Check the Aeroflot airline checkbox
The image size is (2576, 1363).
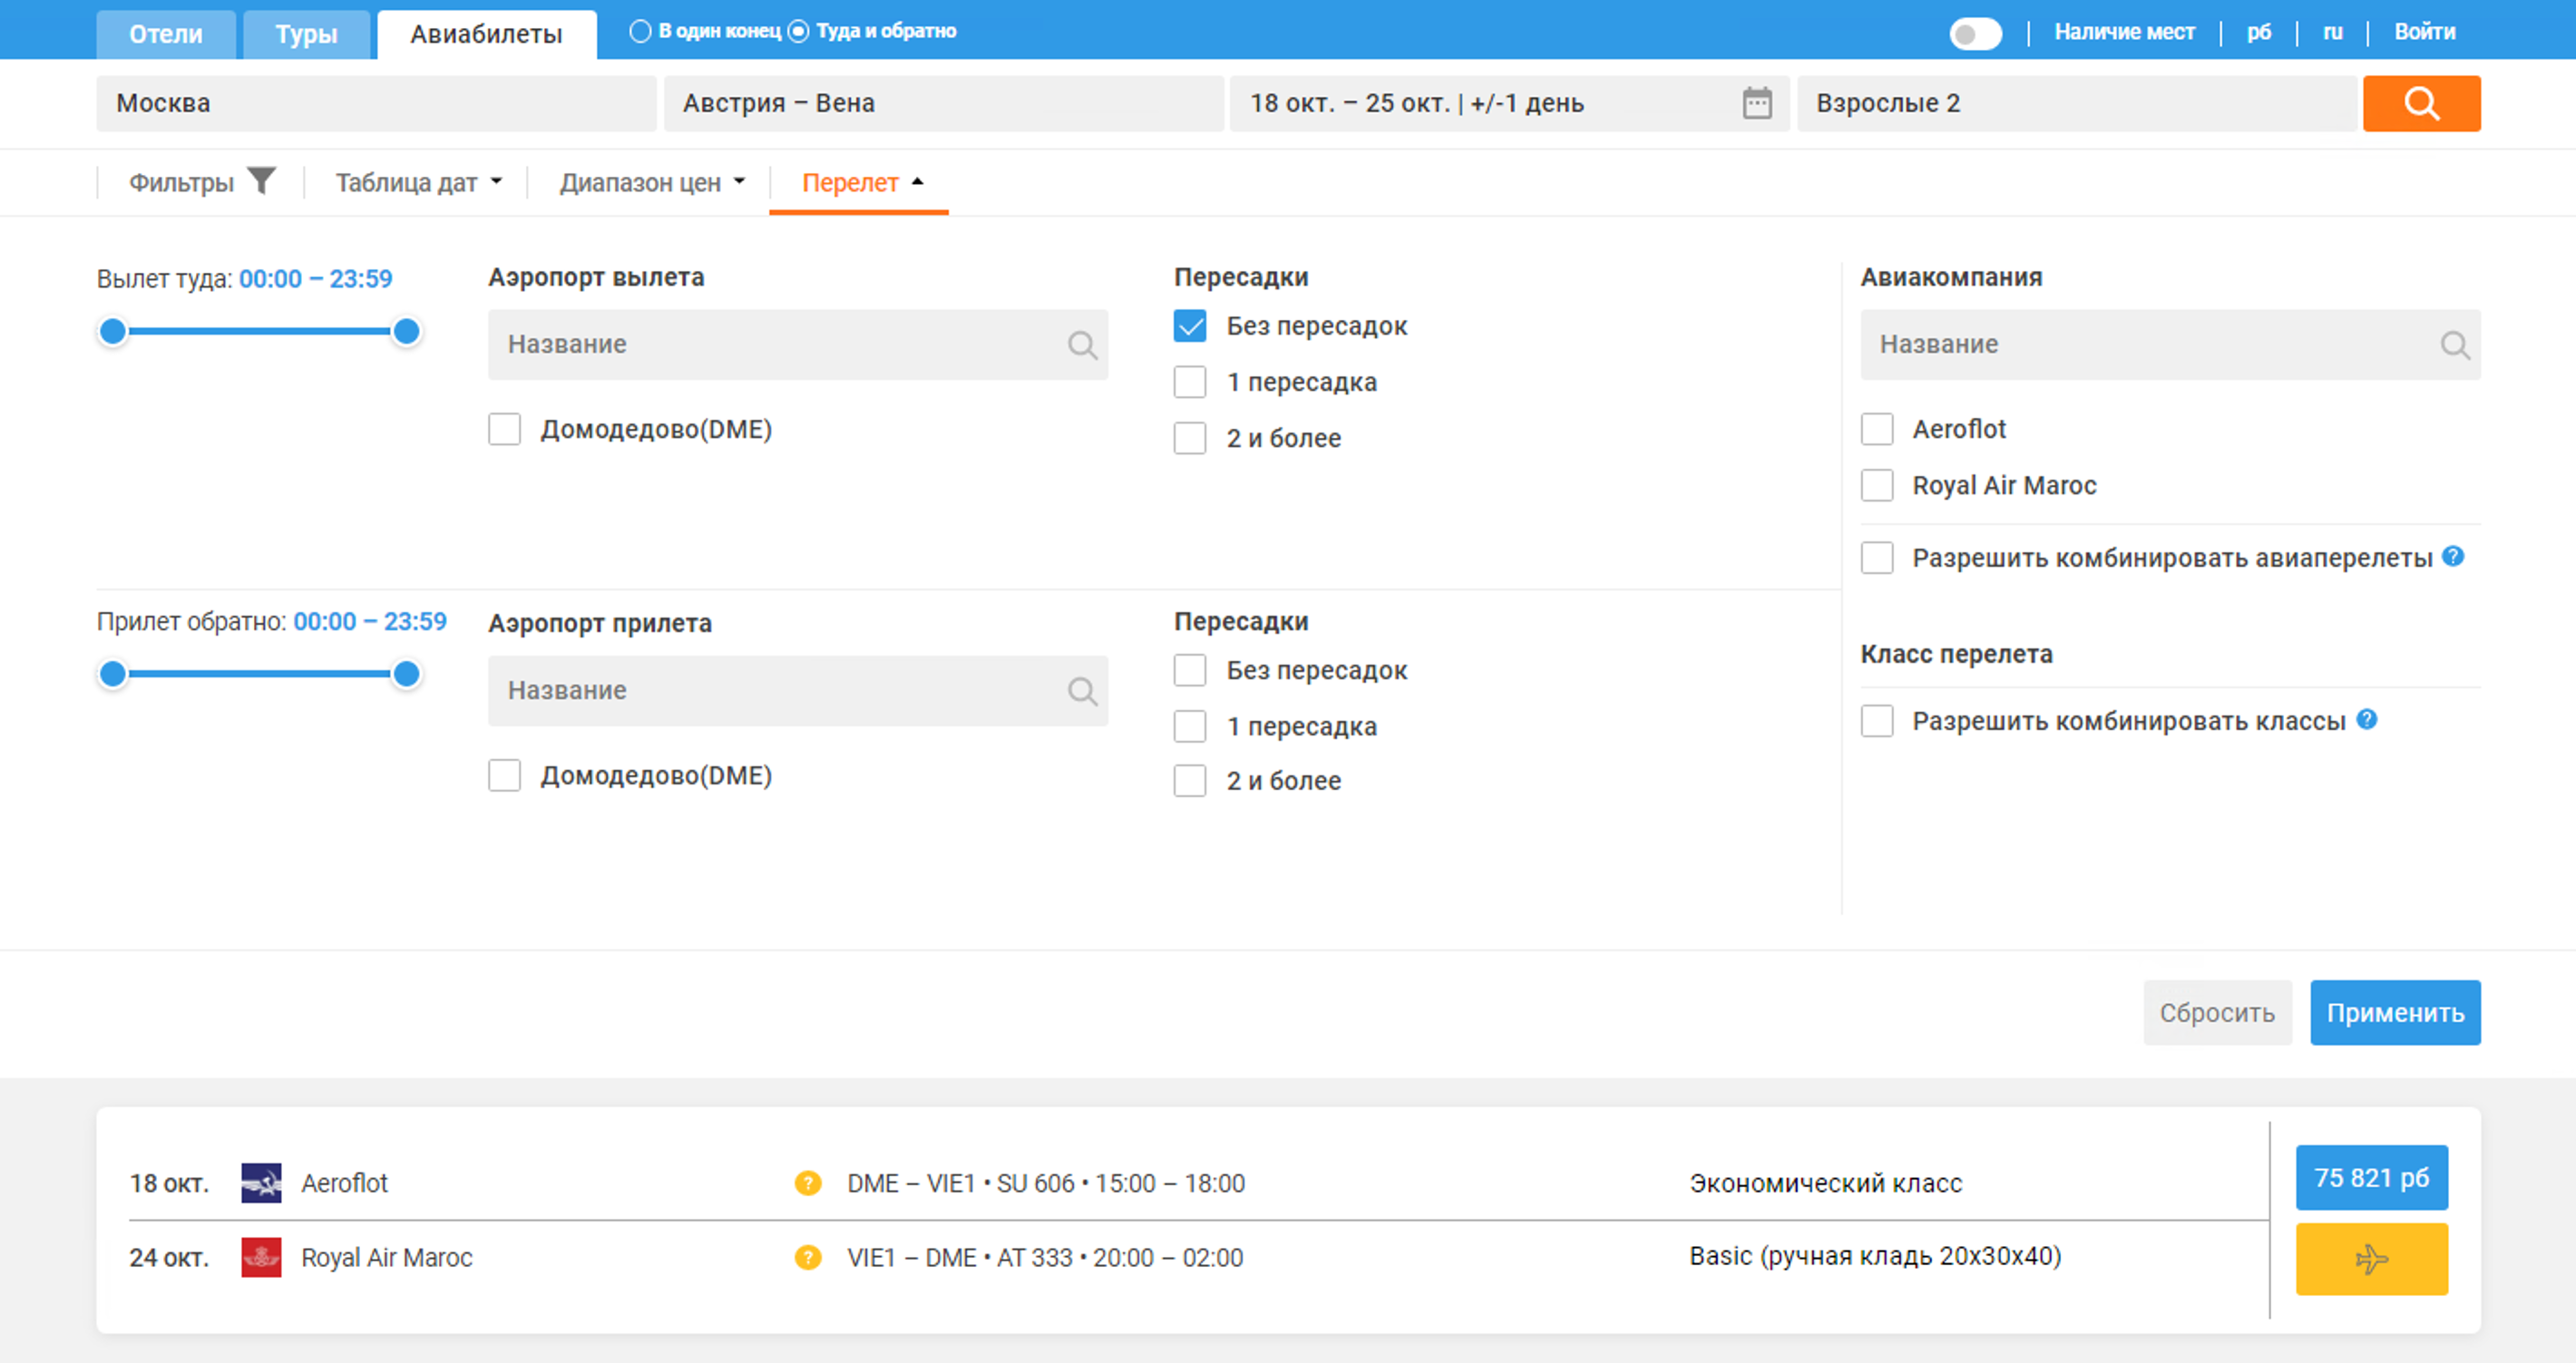pyautogui.click(x=1877, y=429)
